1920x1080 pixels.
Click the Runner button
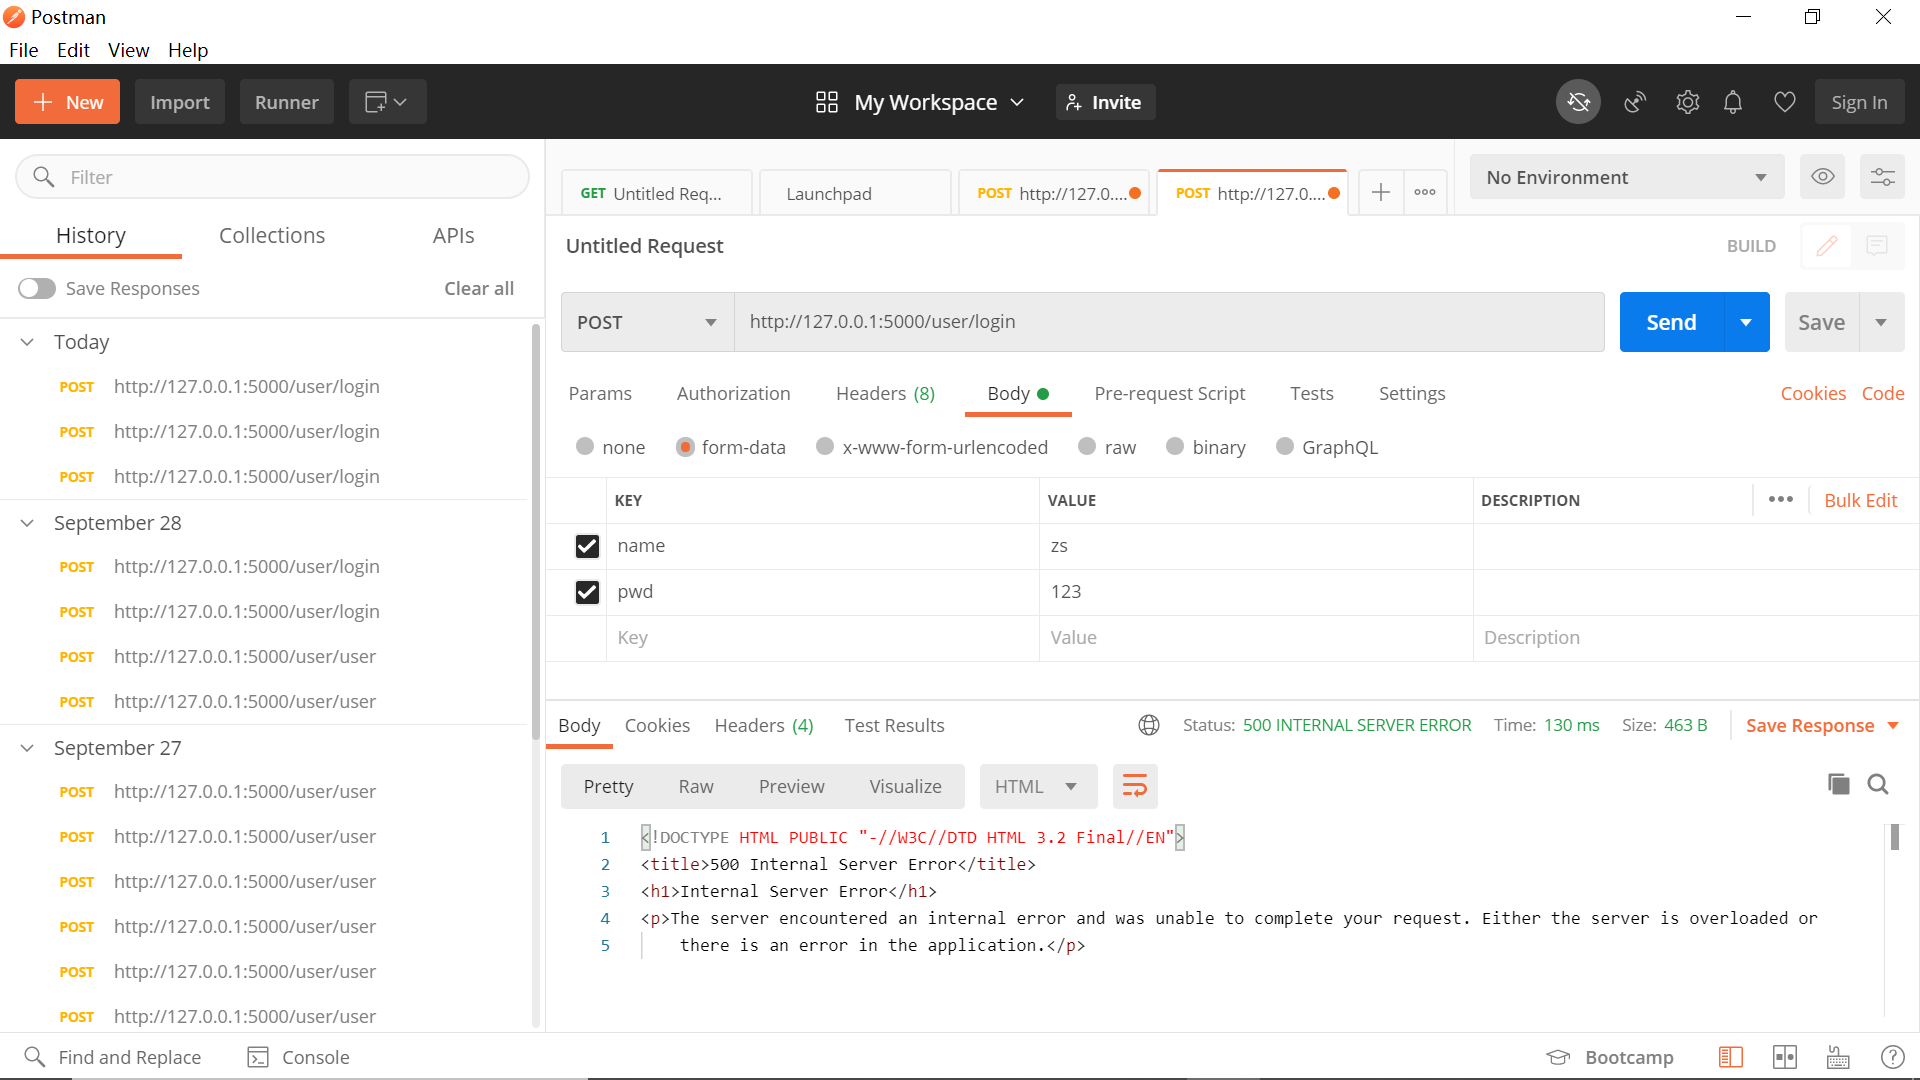pyautogui.click(x=287, y=102)
